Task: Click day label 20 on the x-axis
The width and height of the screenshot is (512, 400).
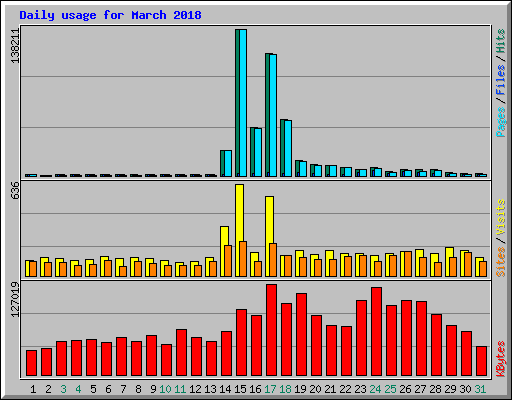Action: tap(315, 389)
